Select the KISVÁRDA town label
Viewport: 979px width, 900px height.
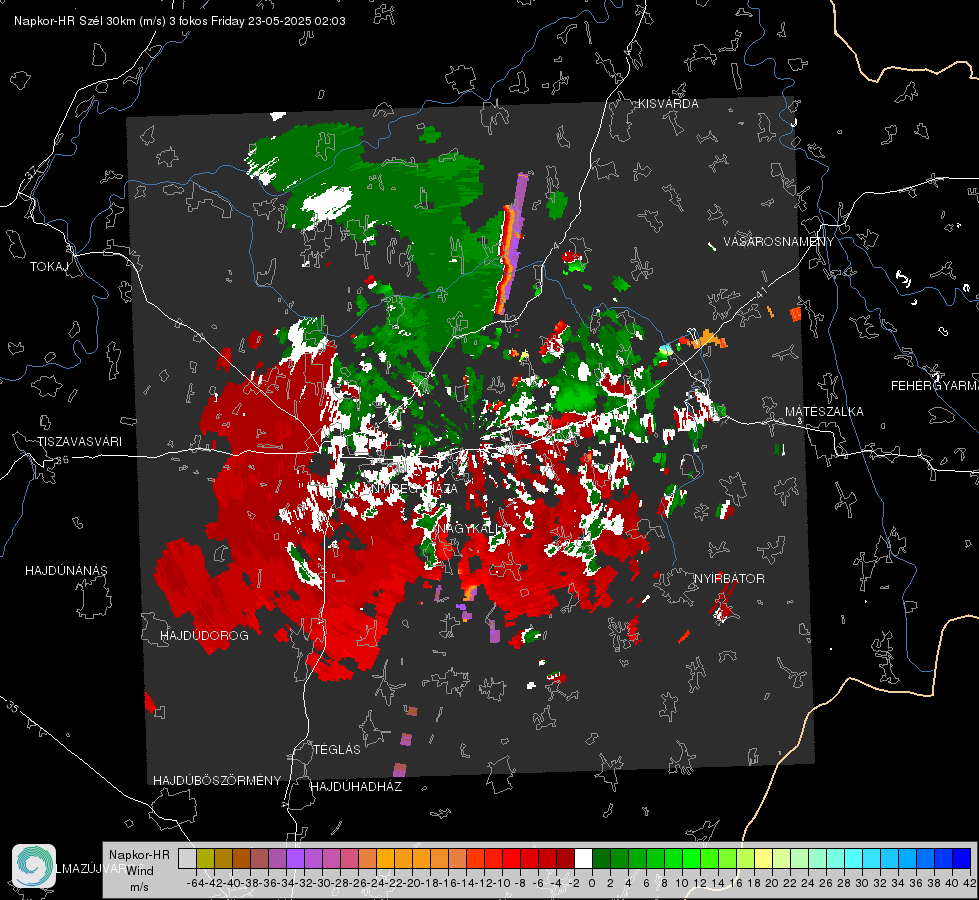(x=668, y=104)
